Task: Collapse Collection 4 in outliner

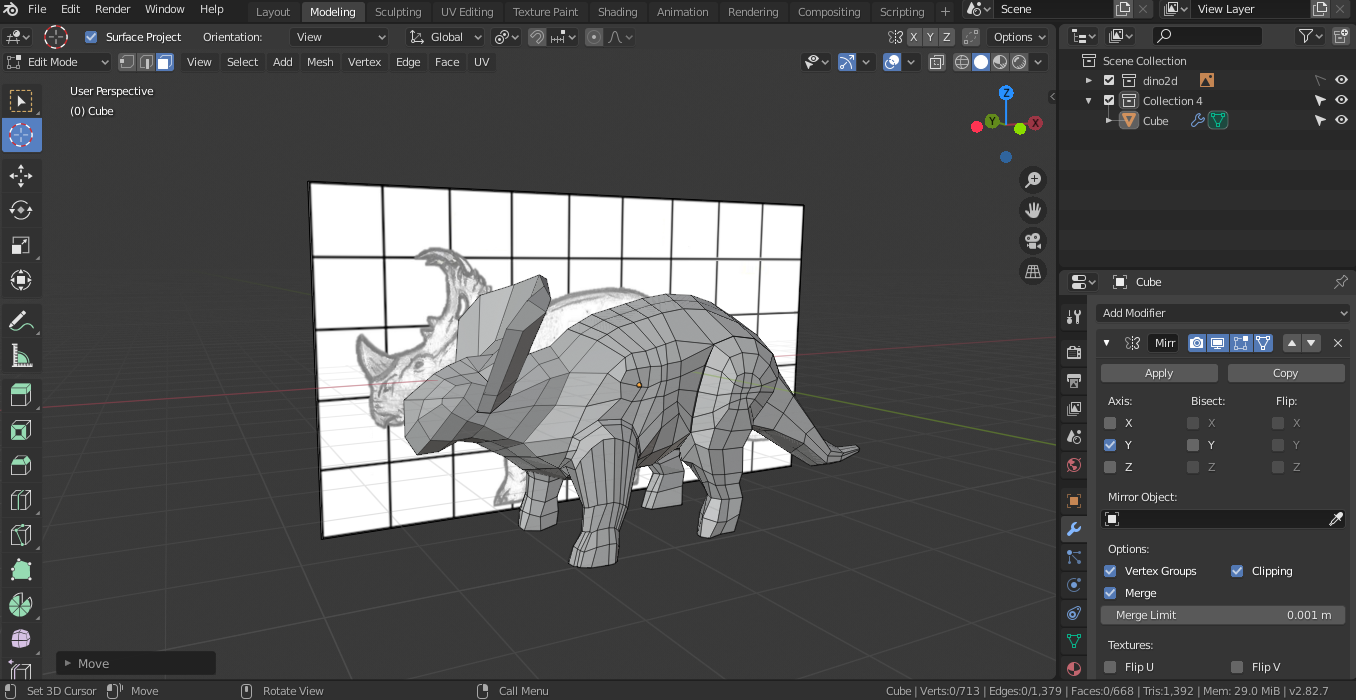Action: 1089,101
